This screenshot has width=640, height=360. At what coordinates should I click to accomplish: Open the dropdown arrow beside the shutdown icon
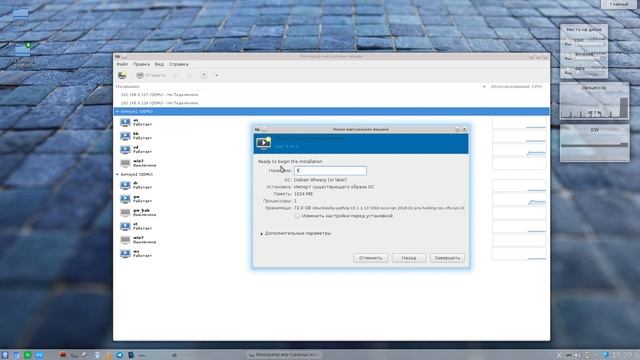coord(216,76)
